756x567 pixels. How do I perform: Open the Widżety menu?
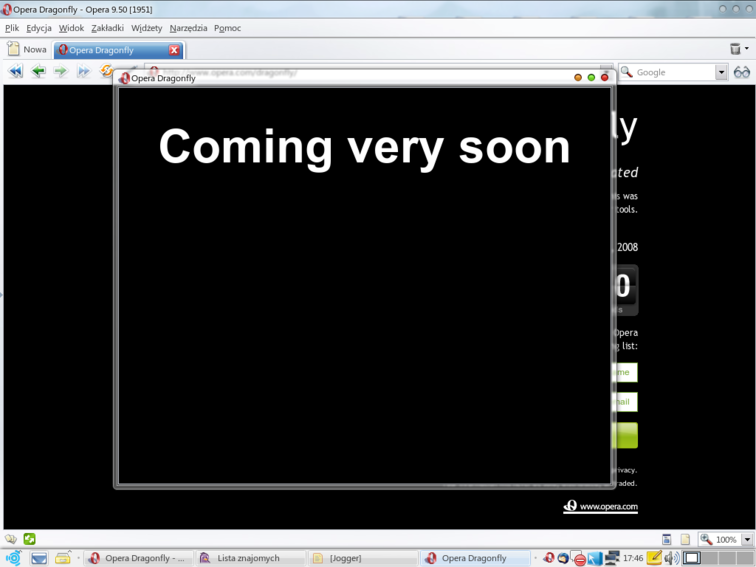[147, 28]
